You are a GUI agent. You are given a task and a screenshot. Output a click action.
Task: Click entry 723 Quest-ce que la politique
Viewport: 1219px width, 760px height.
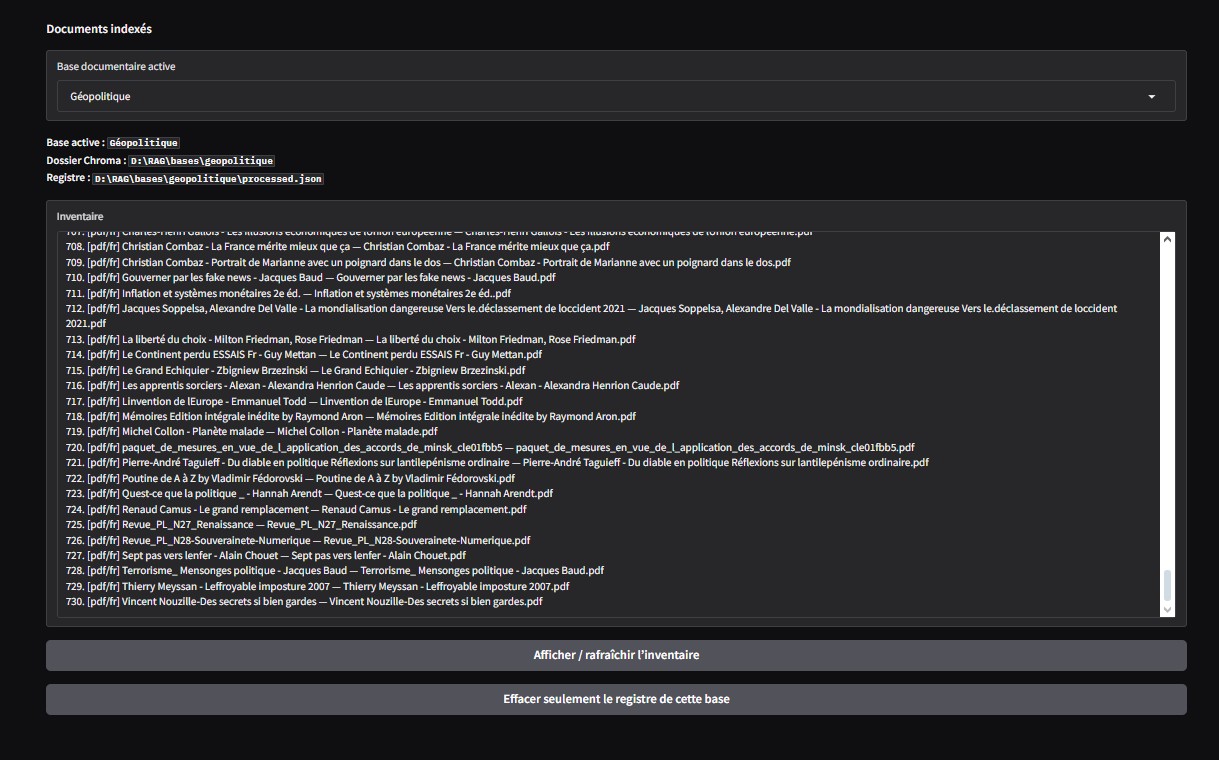(x=309, y=494)
